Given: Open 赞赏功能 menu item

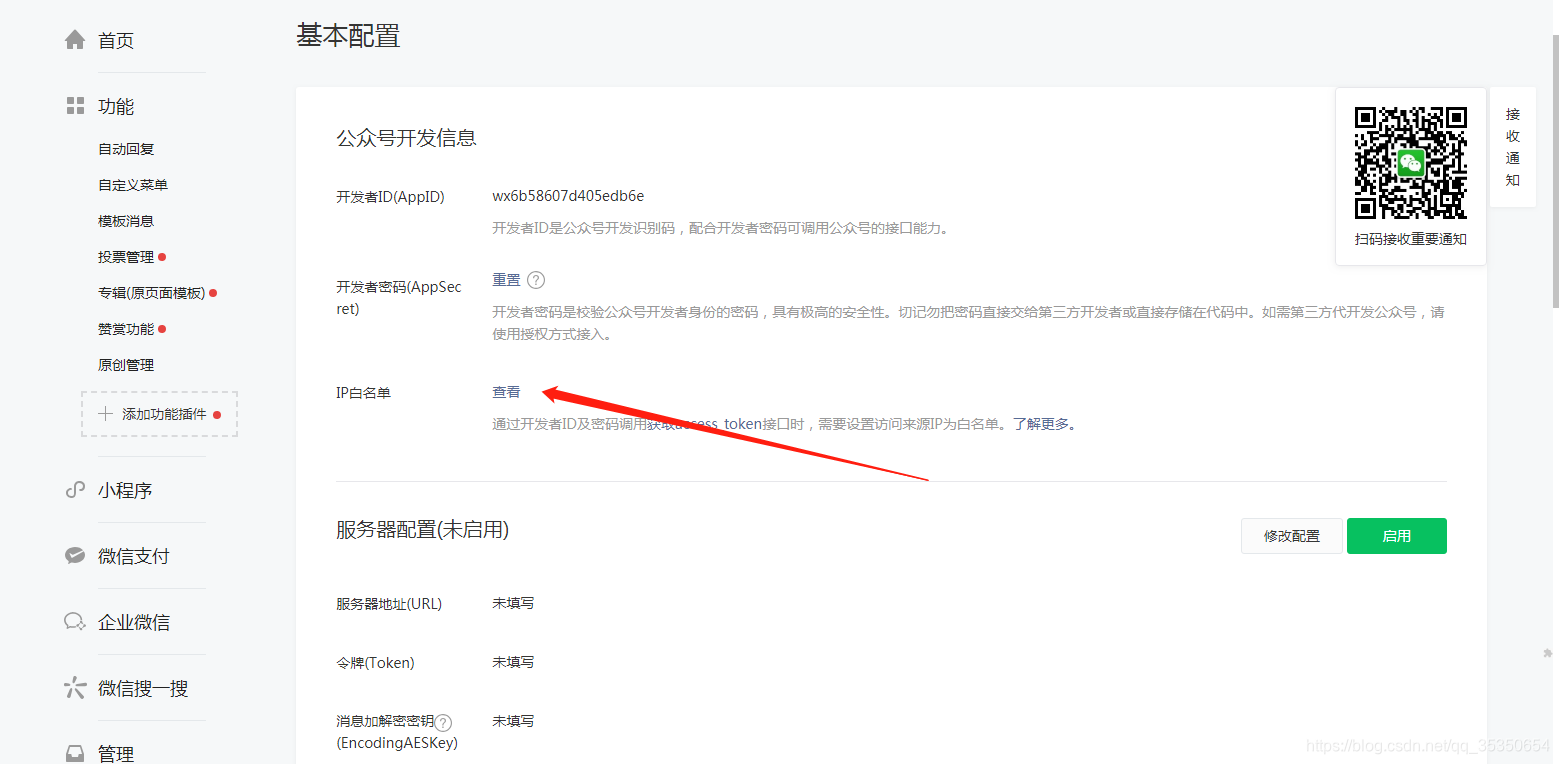Looking at the screenshot, I should coord(126,329).
